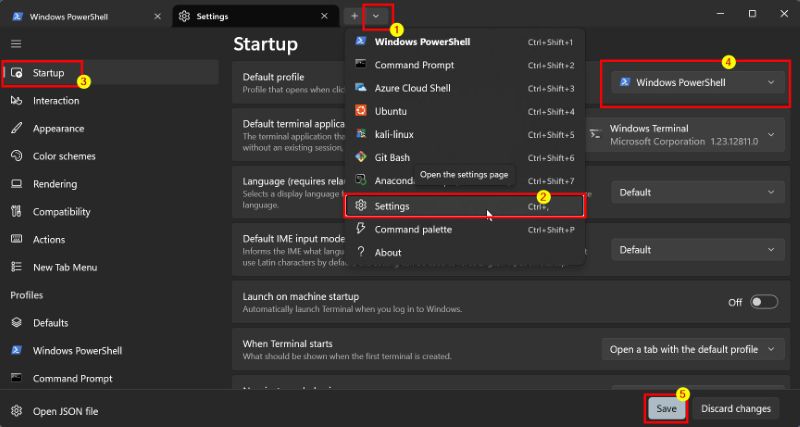Click the Open JSON file gear icon
This screenshot has width=800, height=427.
(x=16, y=411)
